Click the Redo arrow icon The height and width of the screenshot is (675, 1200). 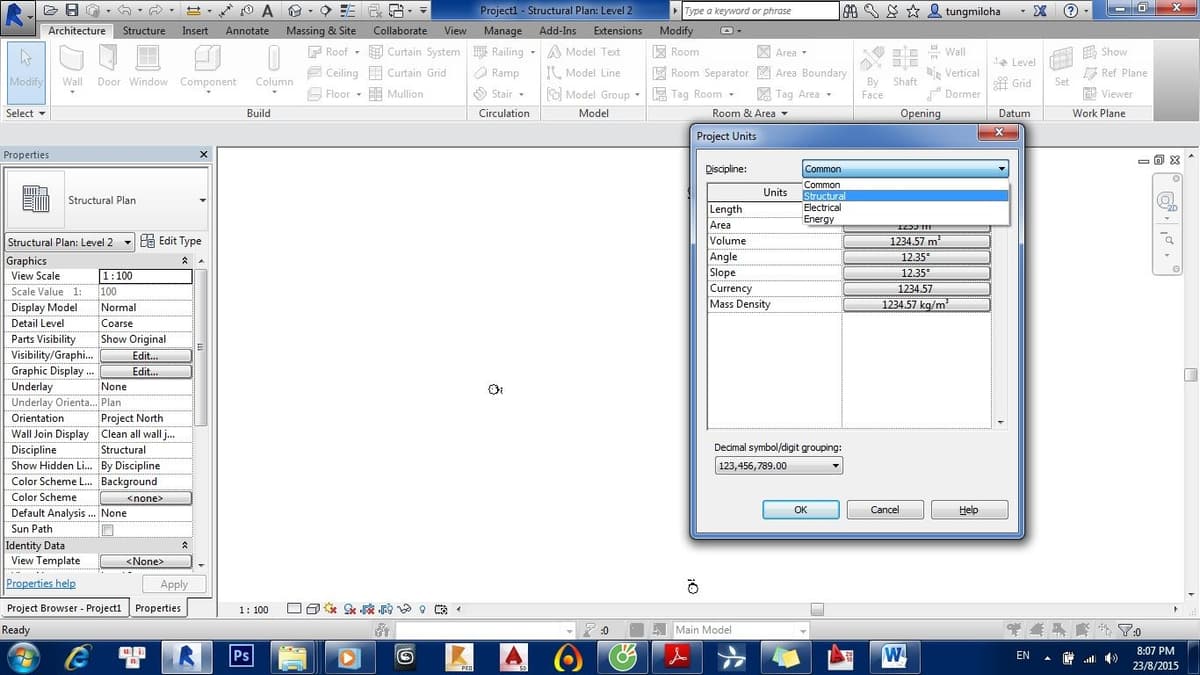pos(157,10)
